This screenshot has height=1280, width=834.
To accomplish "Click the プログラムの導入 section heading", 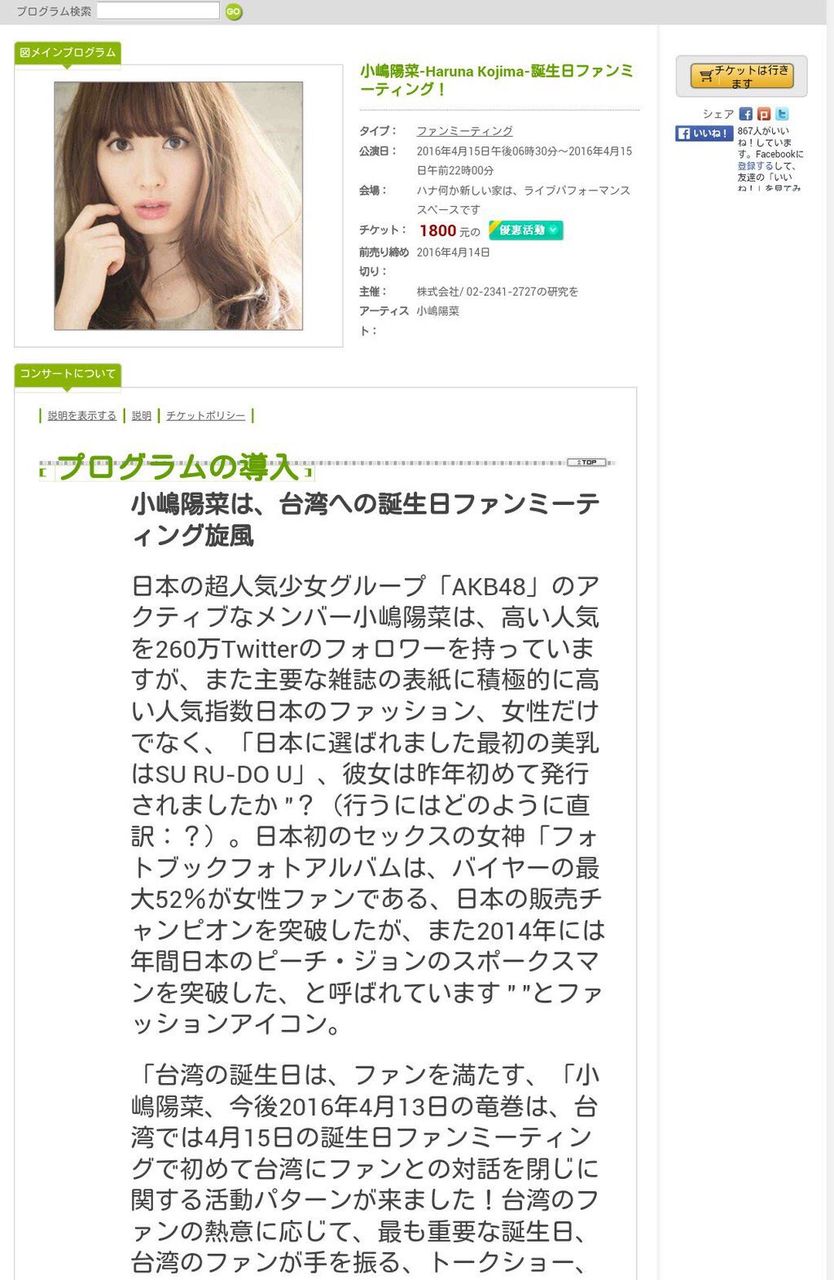I will click(178, 467).
